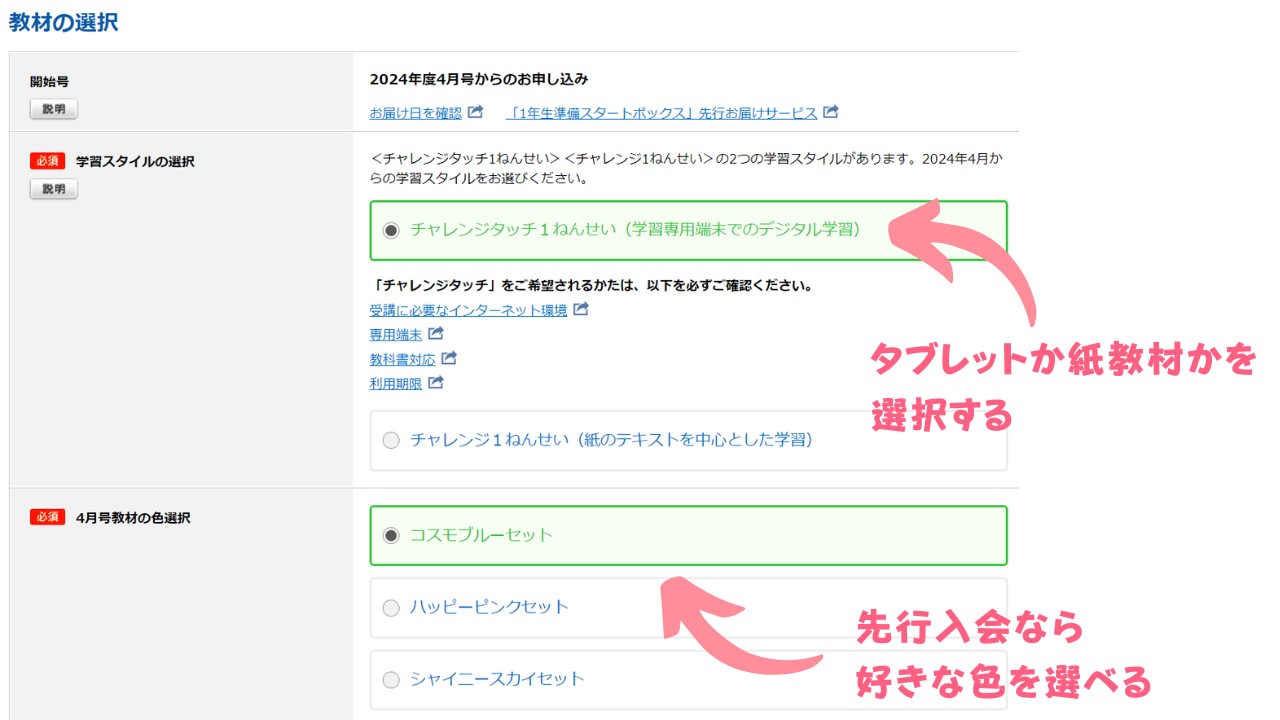Click external-link icon beside 専用端末
1280x720 pixels.
(436, 333)
